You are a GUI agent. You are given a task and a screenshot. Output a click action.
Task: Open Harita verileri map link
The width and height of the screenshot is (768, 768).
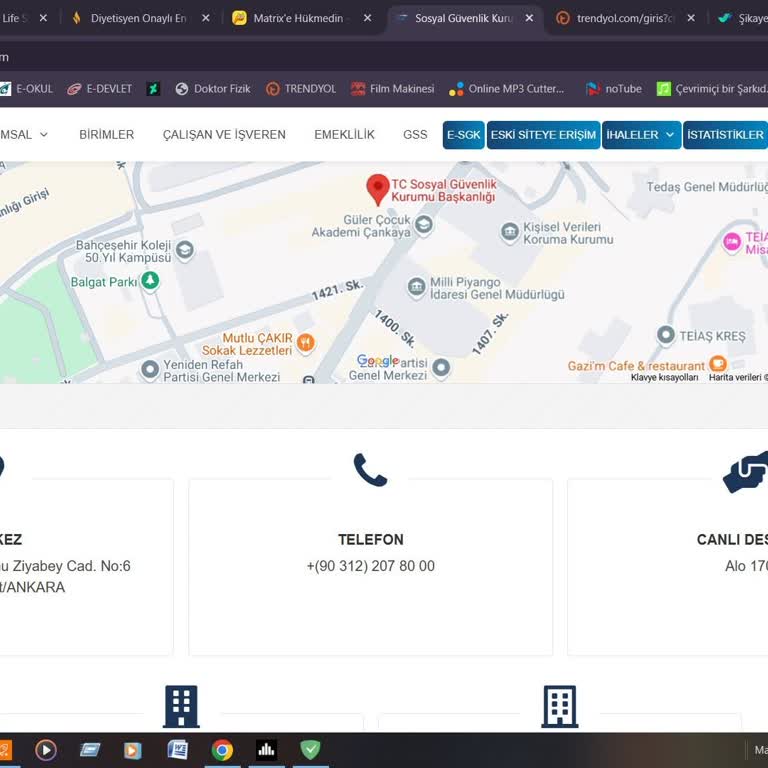click(x=738, y=377)
